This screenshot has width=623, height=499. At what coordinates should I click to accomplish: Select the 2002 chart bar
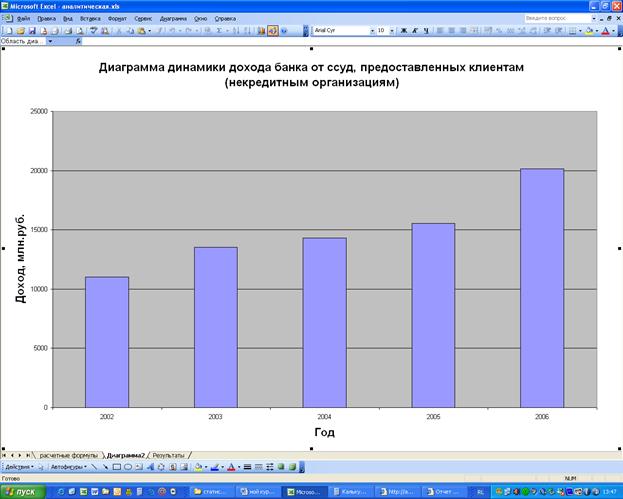tap(107, 342)
